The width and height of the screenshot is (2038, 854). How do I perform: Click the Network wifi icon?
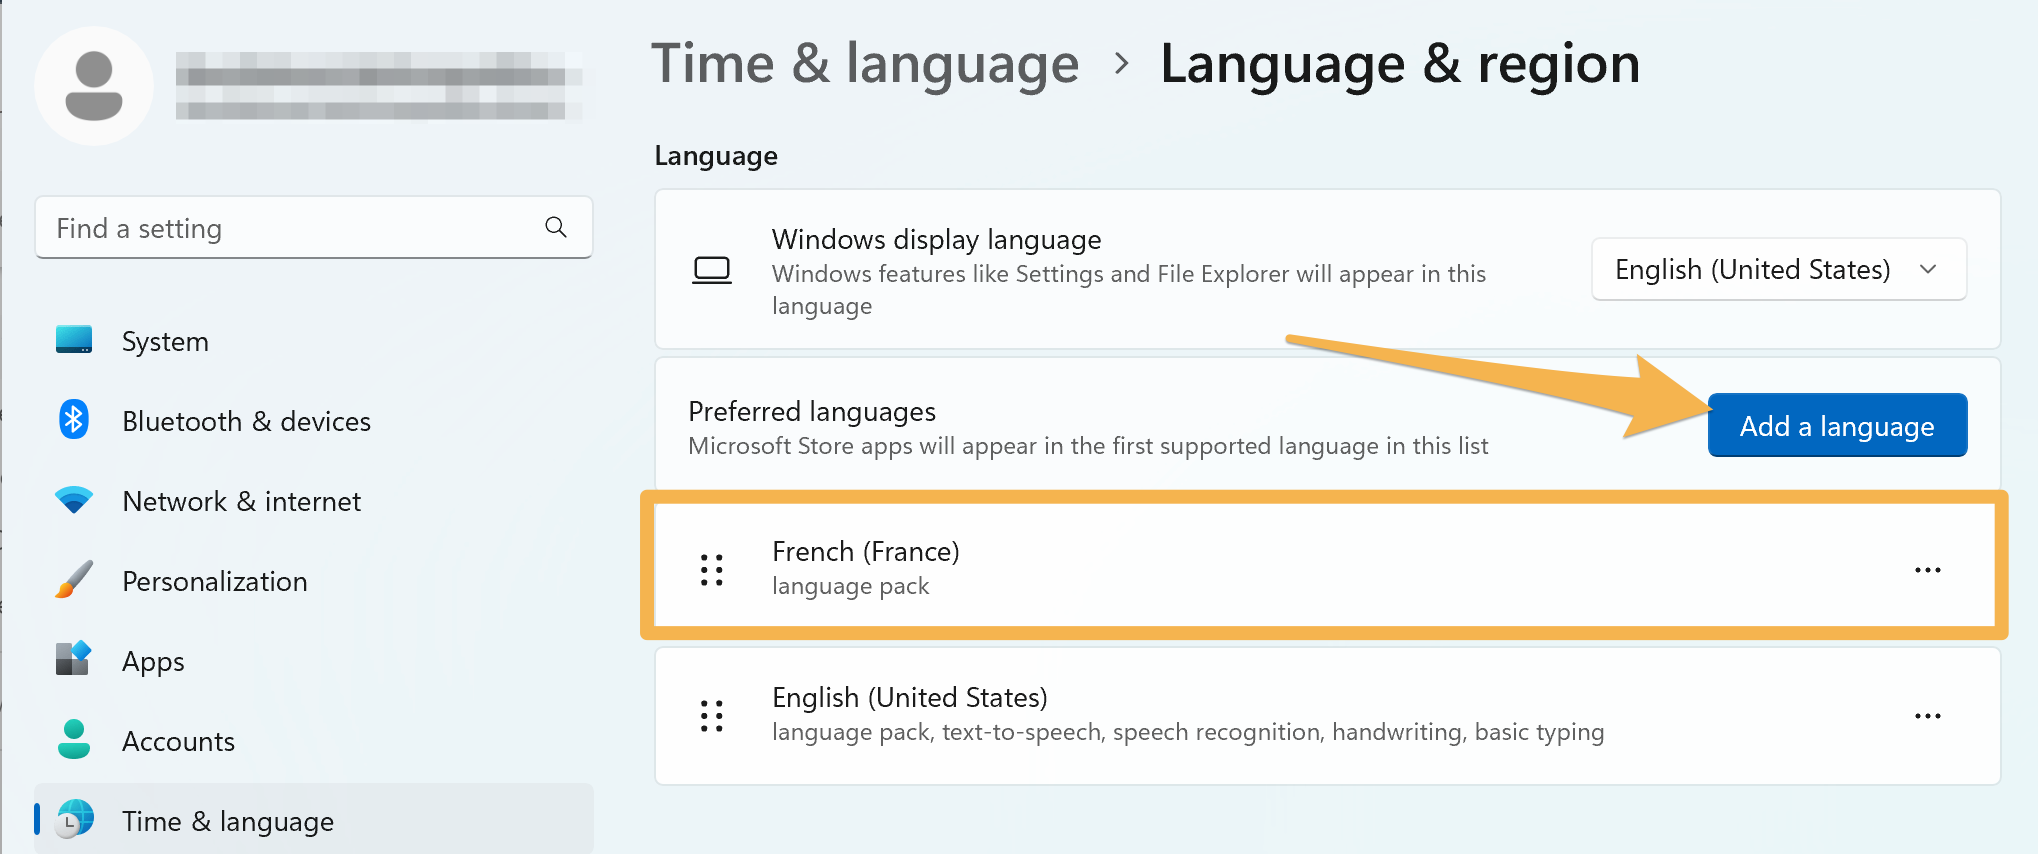(74, 500)
